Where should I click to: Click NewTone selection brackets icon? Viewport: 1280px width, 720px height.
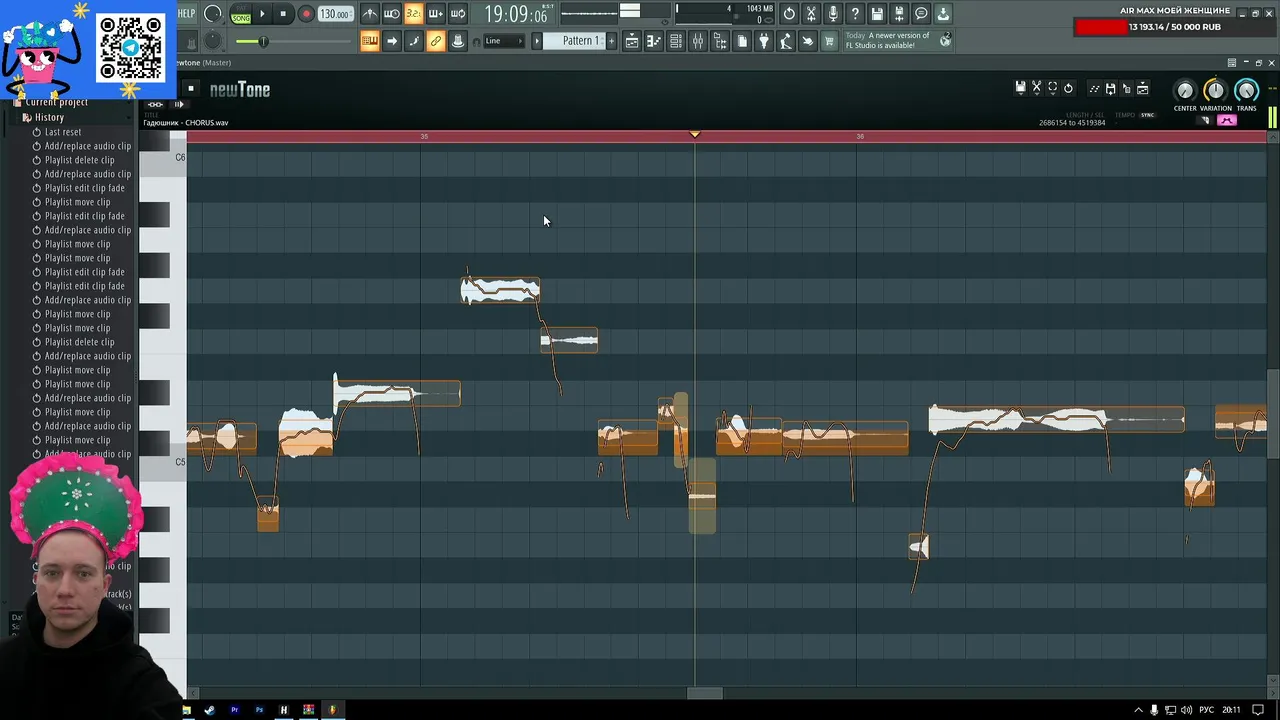pyautogui.click(x=1052, y=88)
